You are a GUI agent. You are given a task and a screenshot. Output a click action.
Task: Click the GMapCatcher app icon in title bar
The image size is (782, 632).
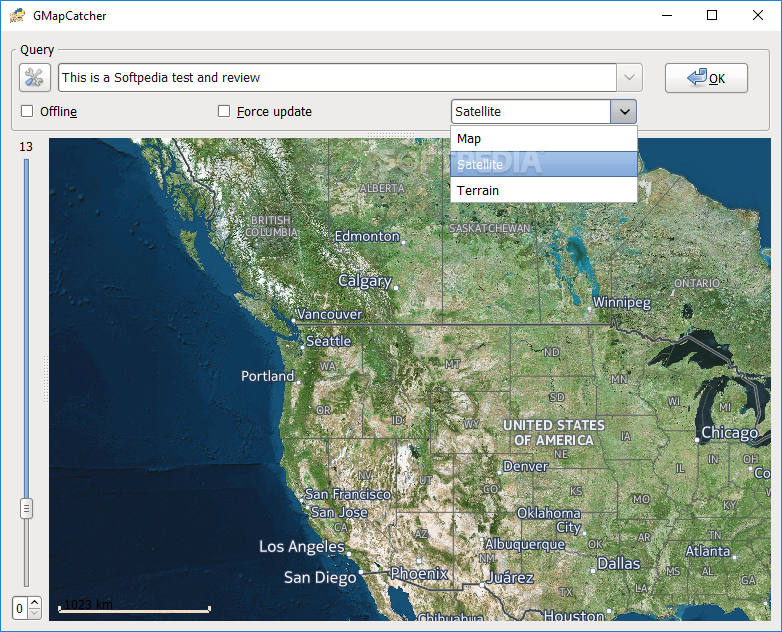[x=17, y=15]
